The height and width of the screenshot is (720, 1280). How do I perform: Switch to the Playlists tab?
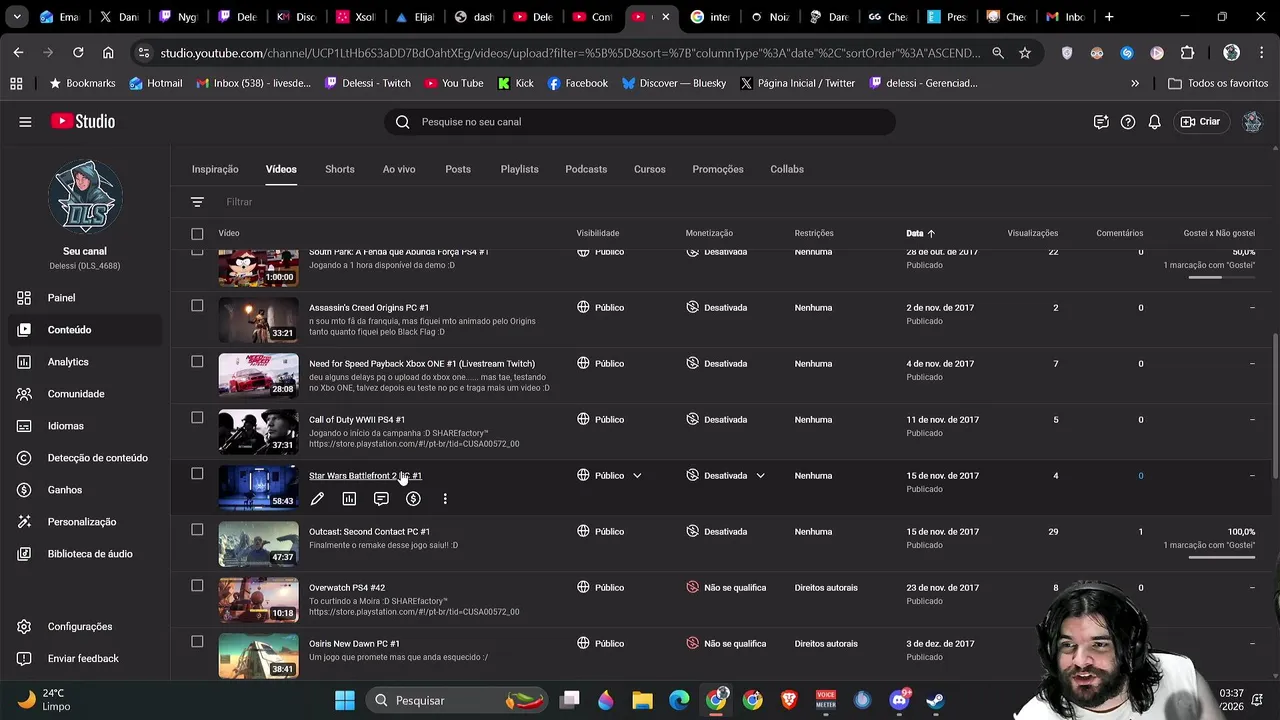click(x=520, y=169)
